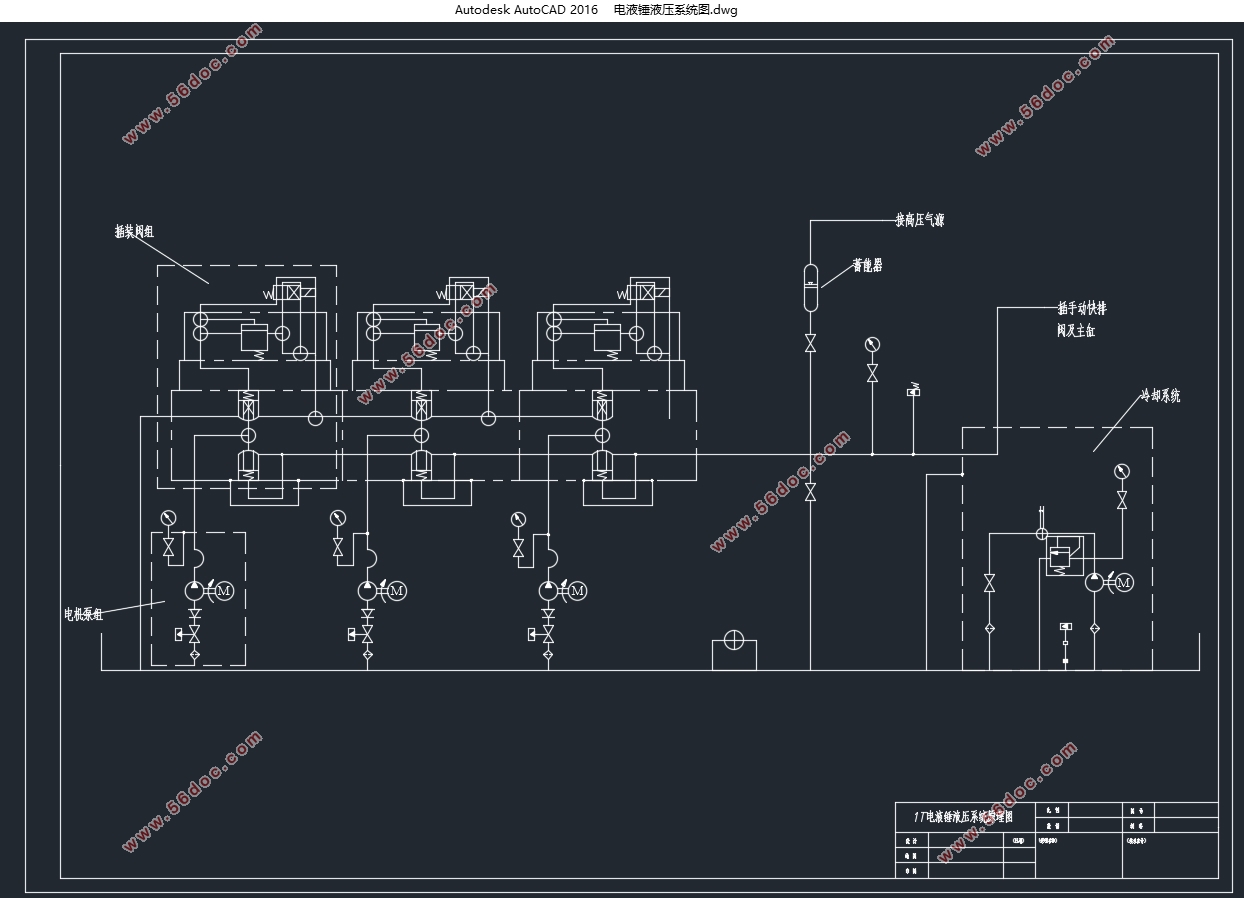The height and width of the screenshot is (898, 1244).
Task: Click the cooling system motor M symbol
Action: pos(1124,582)
